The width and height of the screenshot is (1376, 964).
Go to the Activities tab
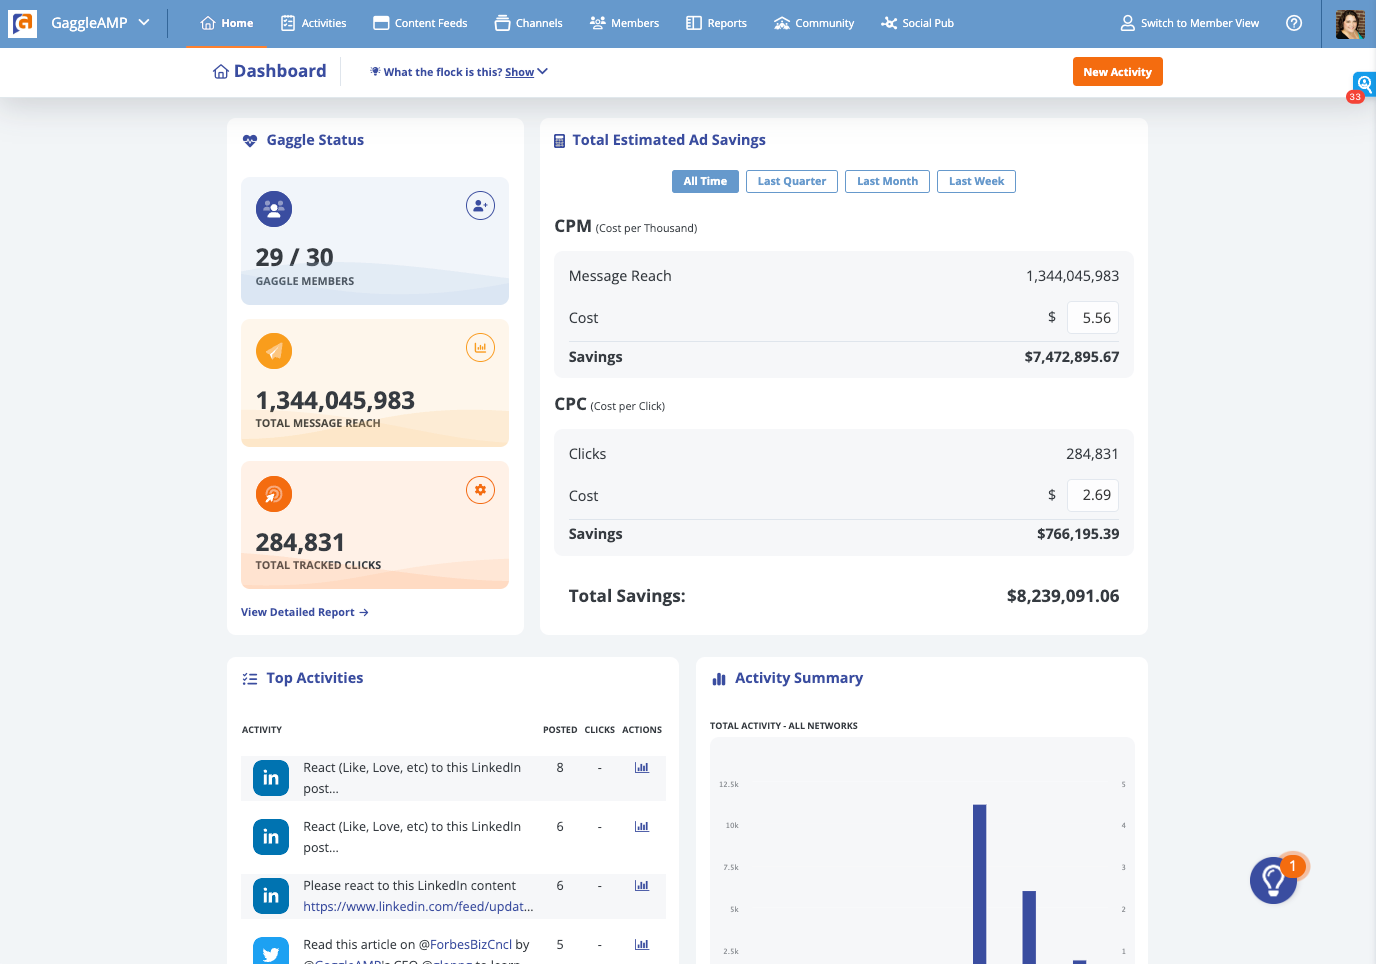314,23
